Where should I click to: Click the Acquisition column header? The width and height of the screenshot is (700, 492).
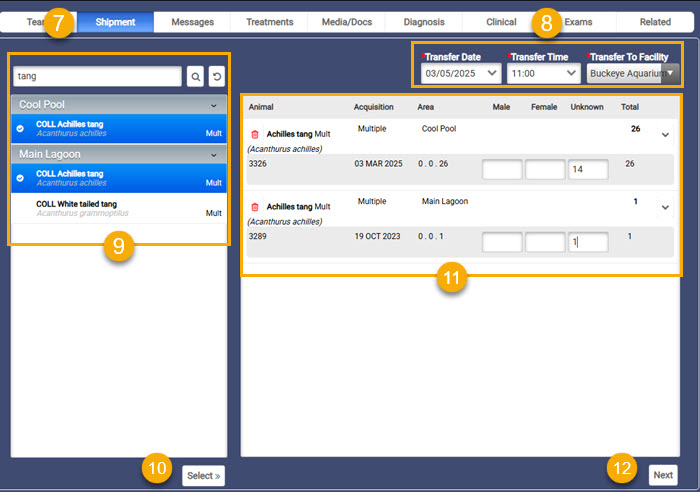pos(373,107)
